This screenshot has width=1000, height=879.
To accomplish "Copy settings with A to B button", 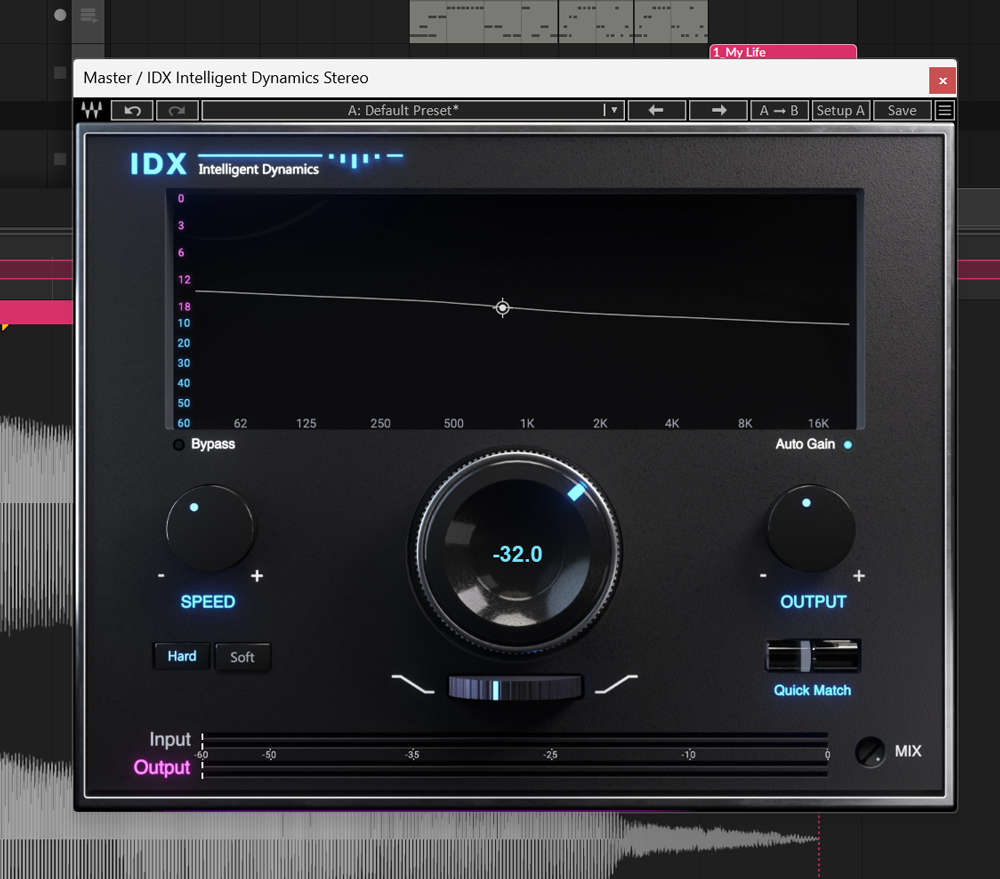I will click(779, 110).
